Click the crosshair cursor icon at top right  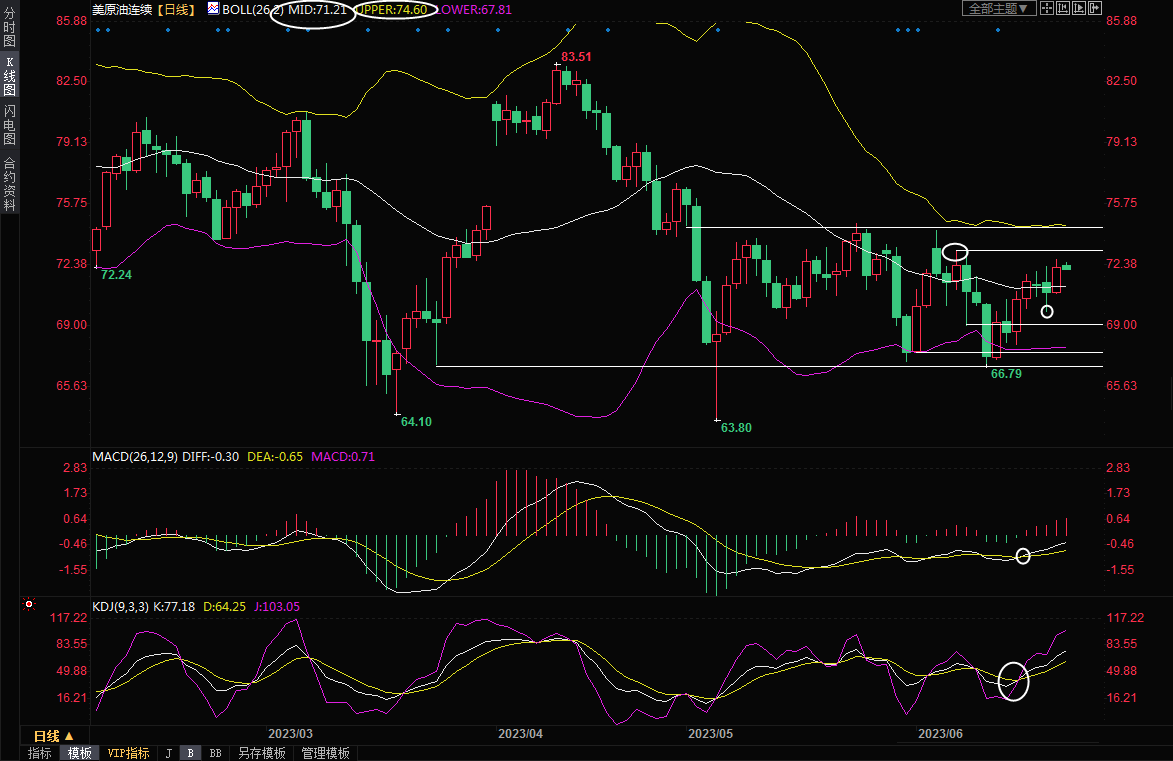[x=1045, y=8]
